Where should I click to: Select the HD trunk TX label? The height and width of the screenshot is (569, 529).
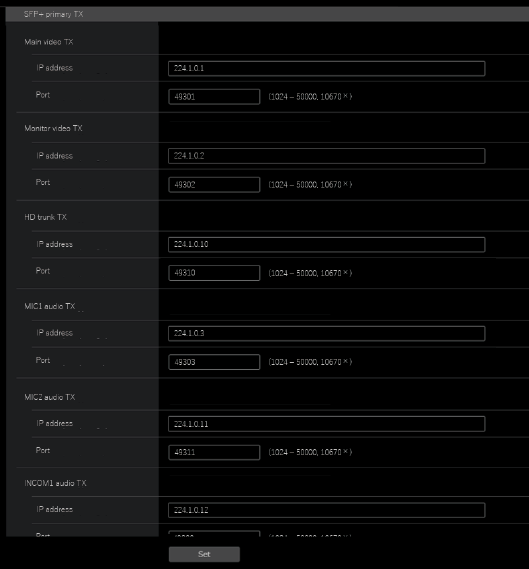pos(45,217)
